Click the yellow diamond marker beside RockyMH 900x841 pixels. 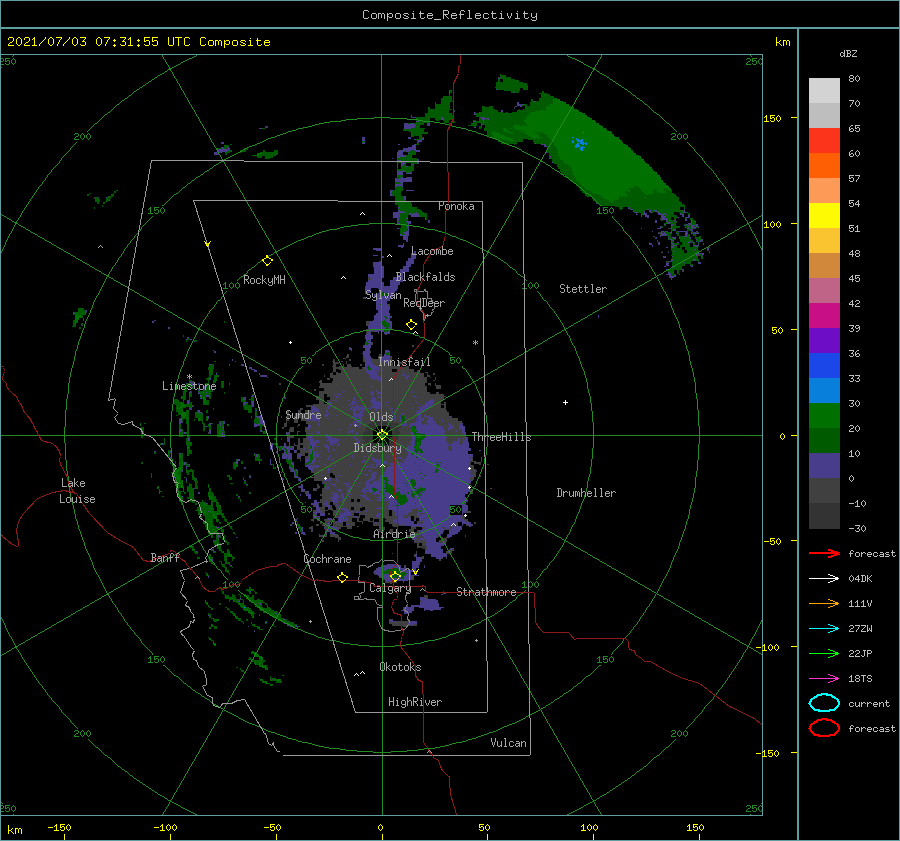tap(267, 261)
